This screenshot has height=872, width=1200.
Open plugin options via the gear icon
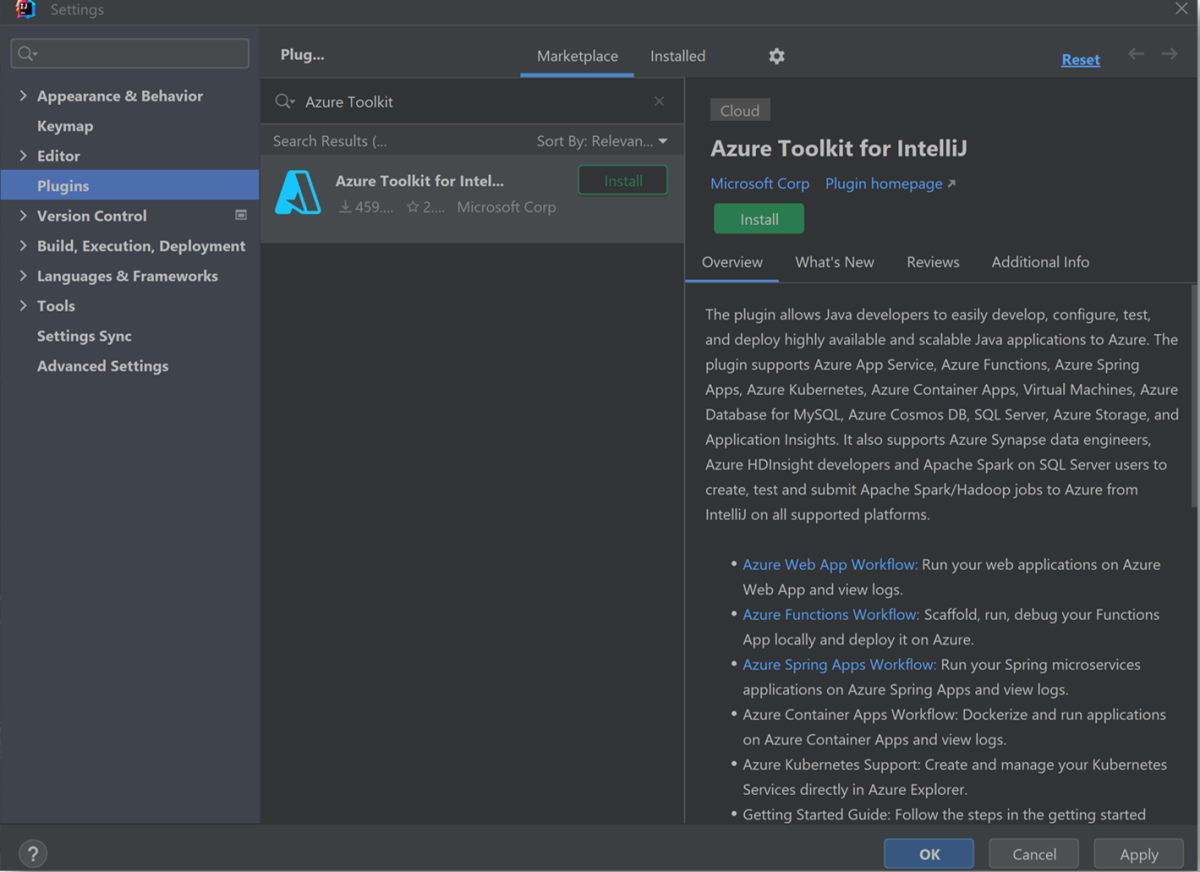[x=776, y=56]
